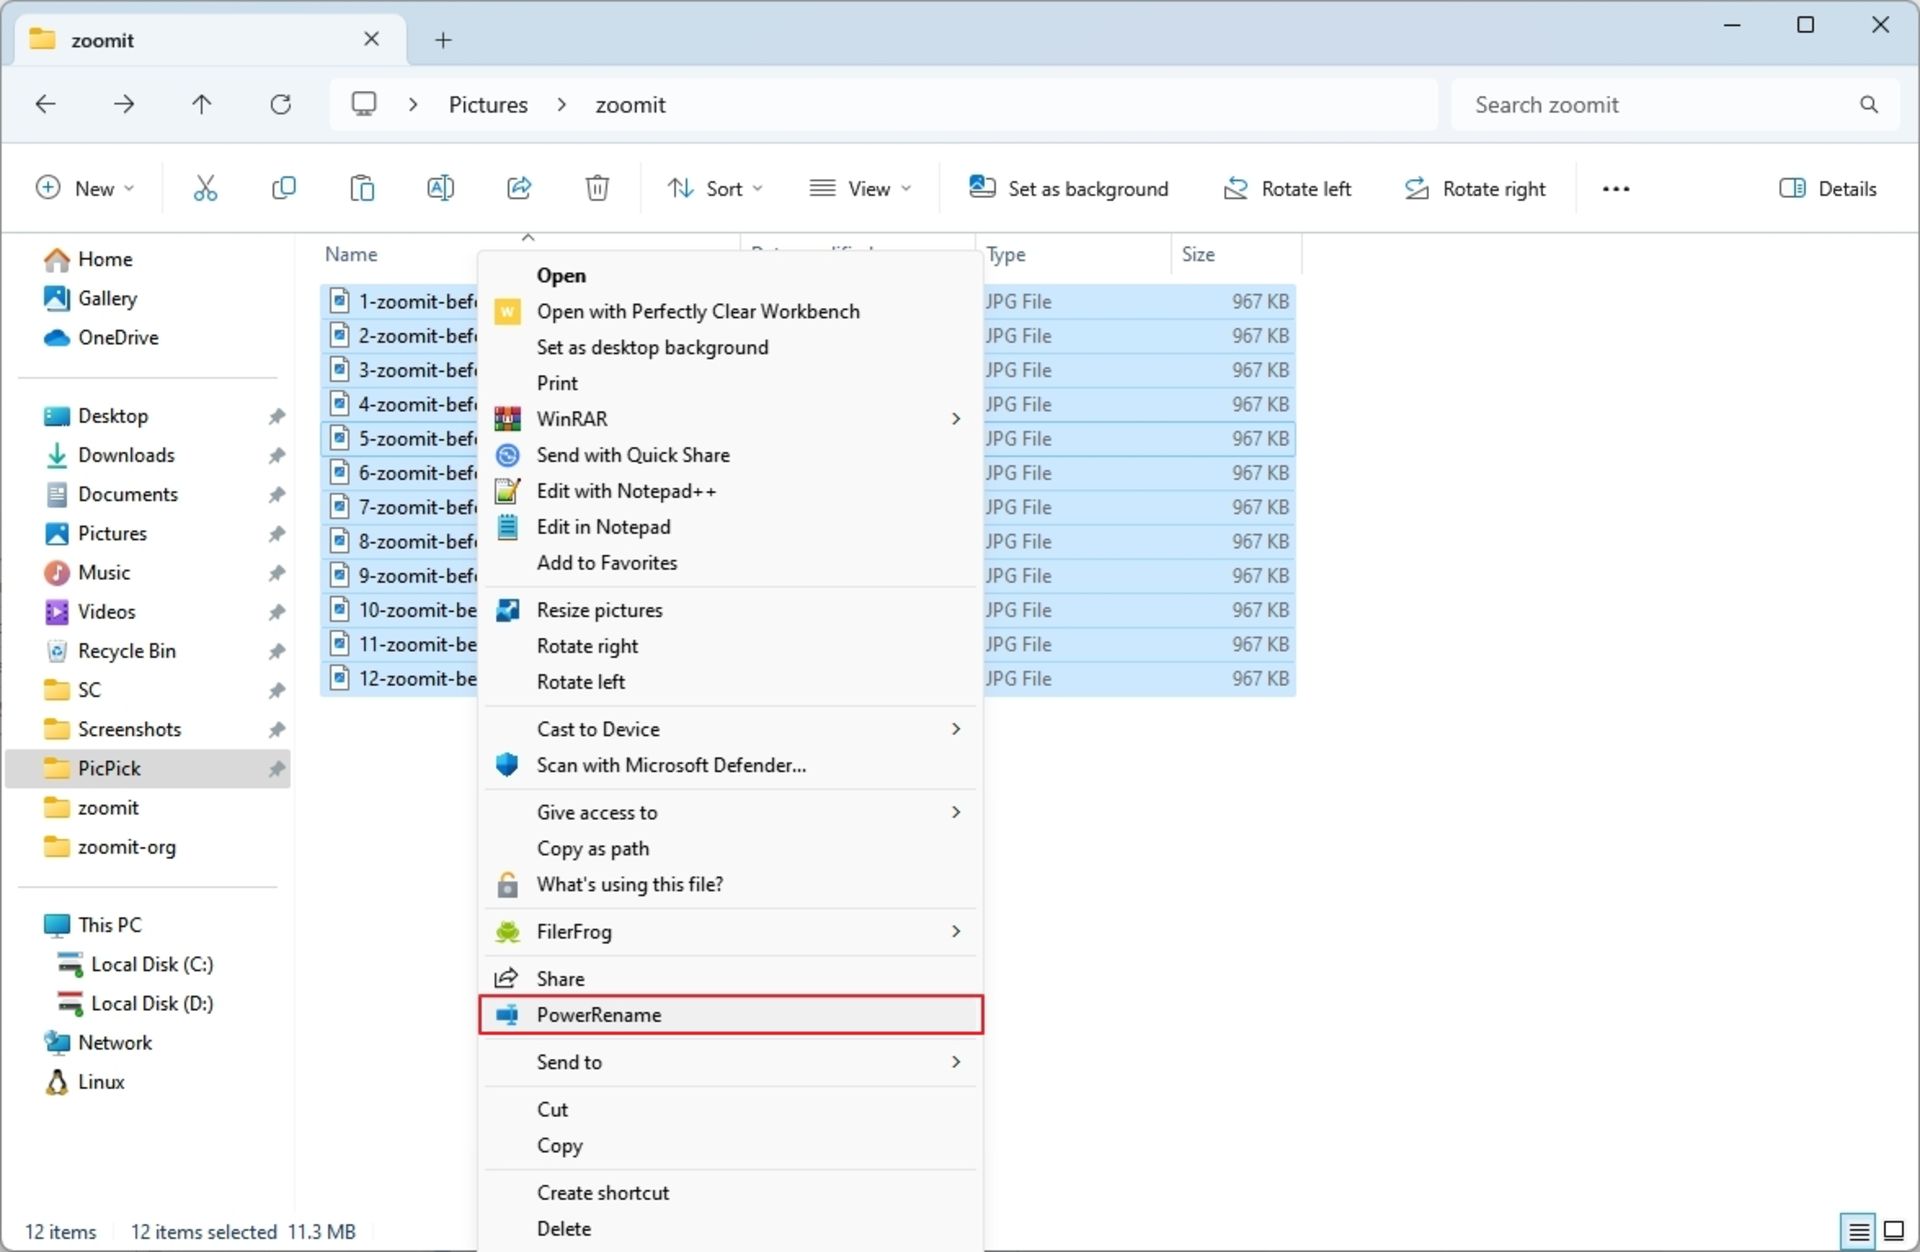Open the Linux entry in sidebar
Viewport: 1920px width, 1252px height.
(101, 1082)
